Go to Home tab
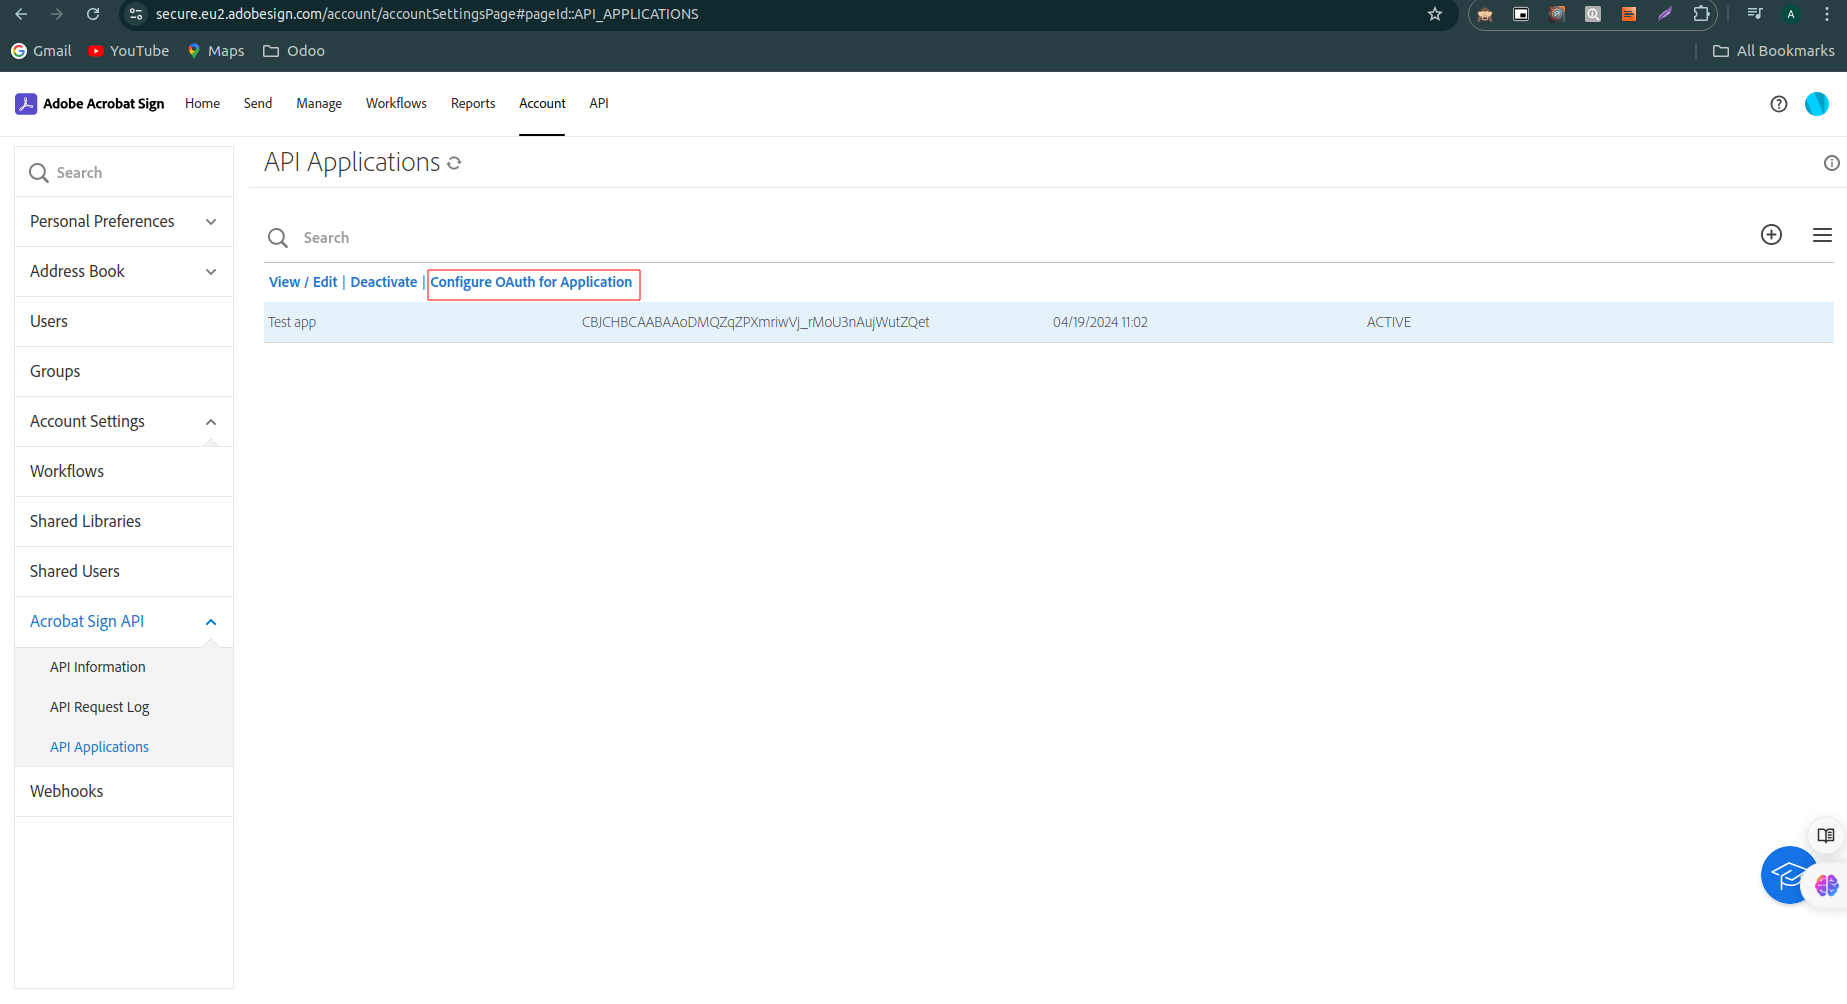Viewport: 1847px width, 1004px height. 202,104
